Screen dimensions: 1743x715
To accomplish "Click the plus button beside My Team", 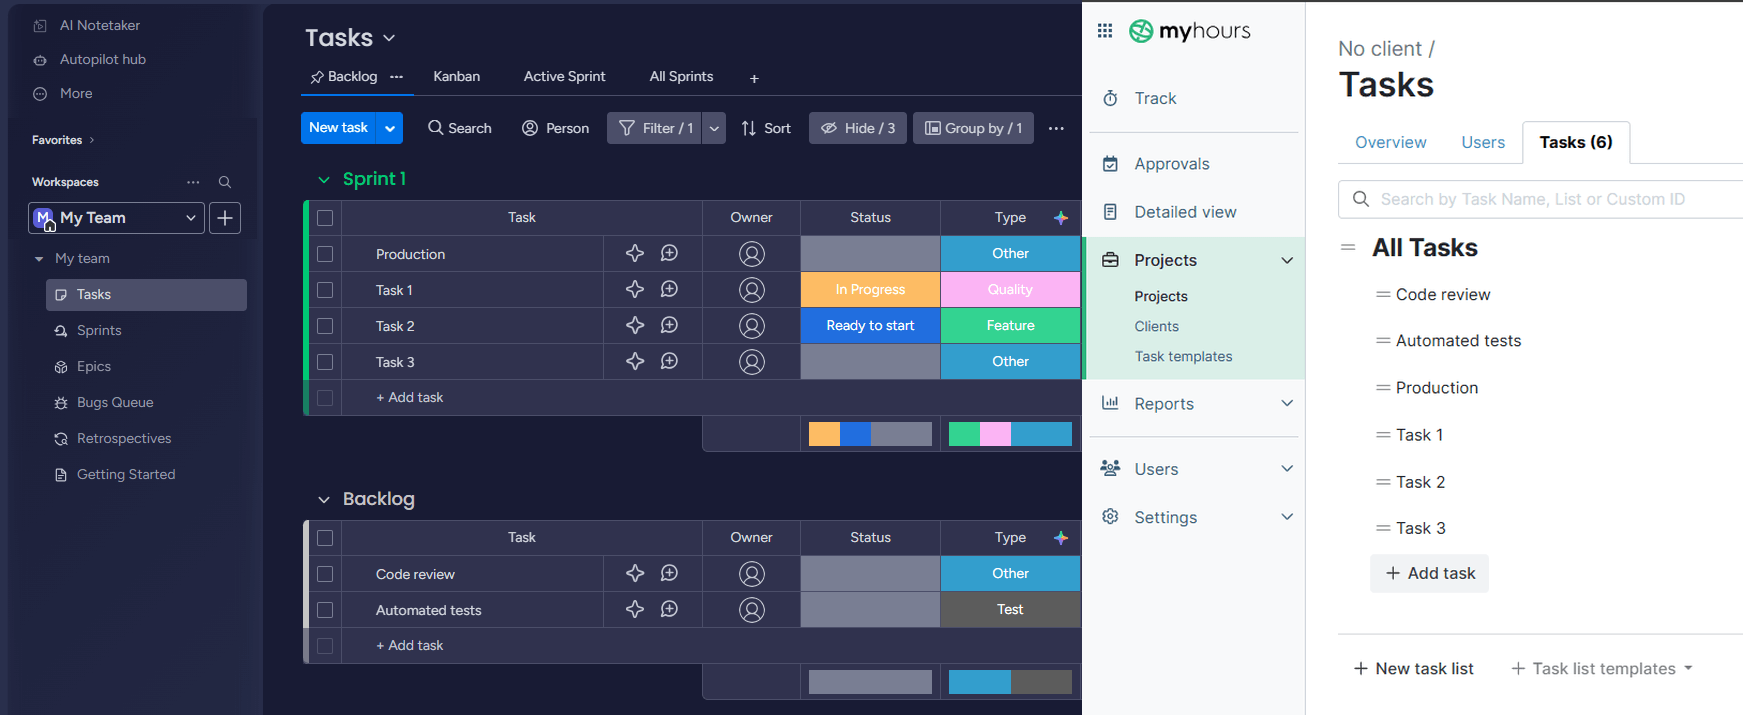I will pos(225,218).
